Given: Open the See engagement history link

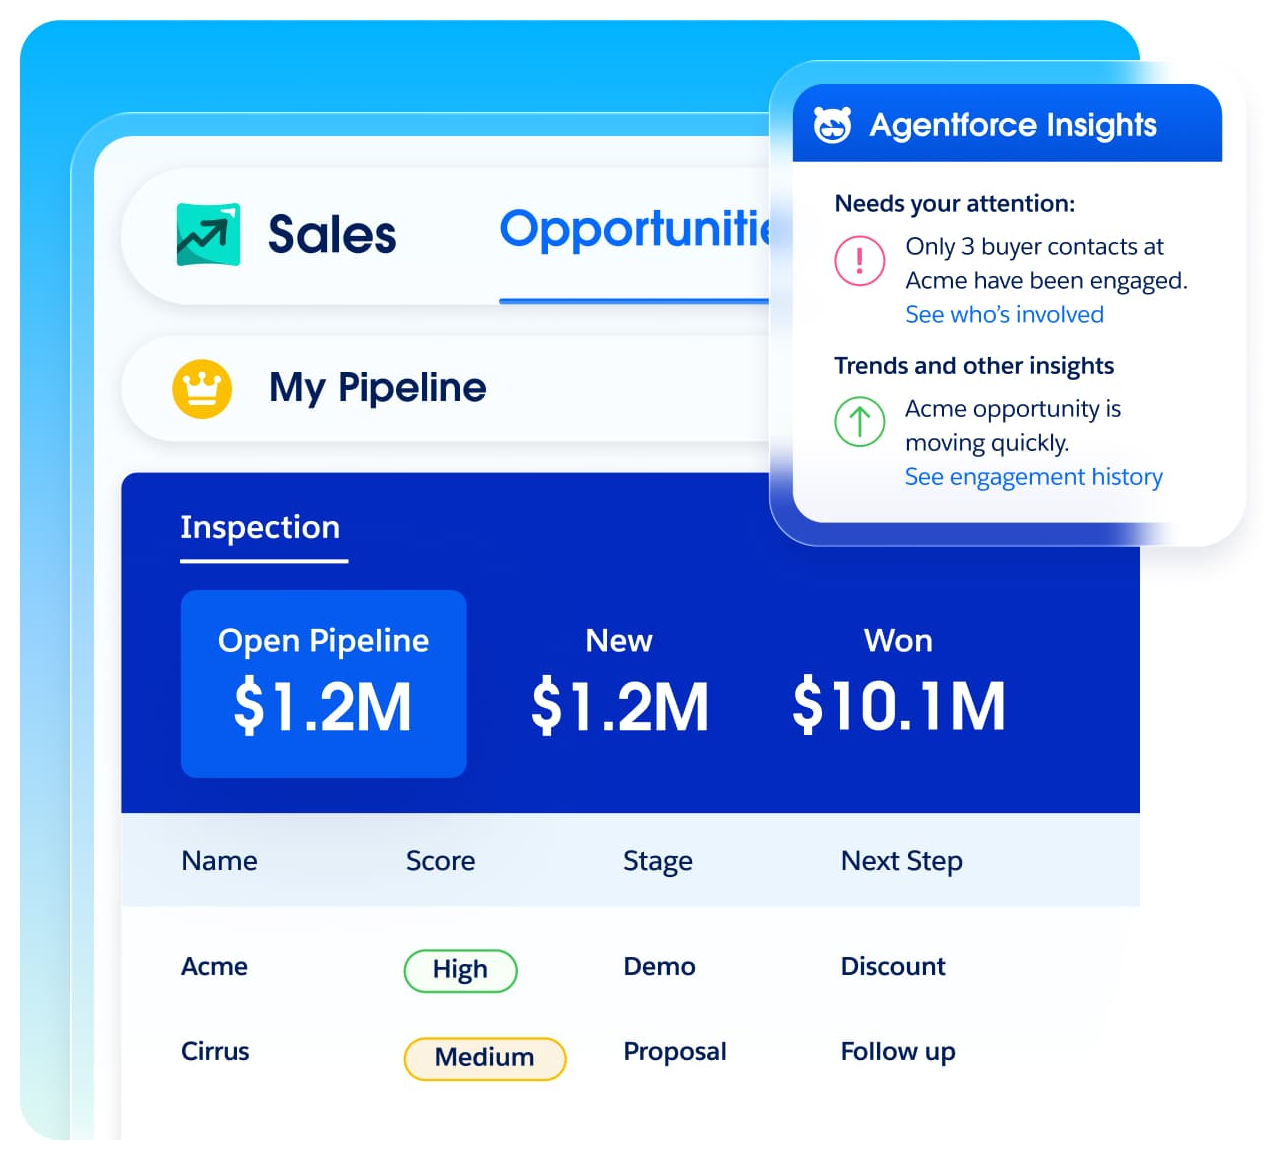Looking at the screenshot, I should coord(1033,477).
